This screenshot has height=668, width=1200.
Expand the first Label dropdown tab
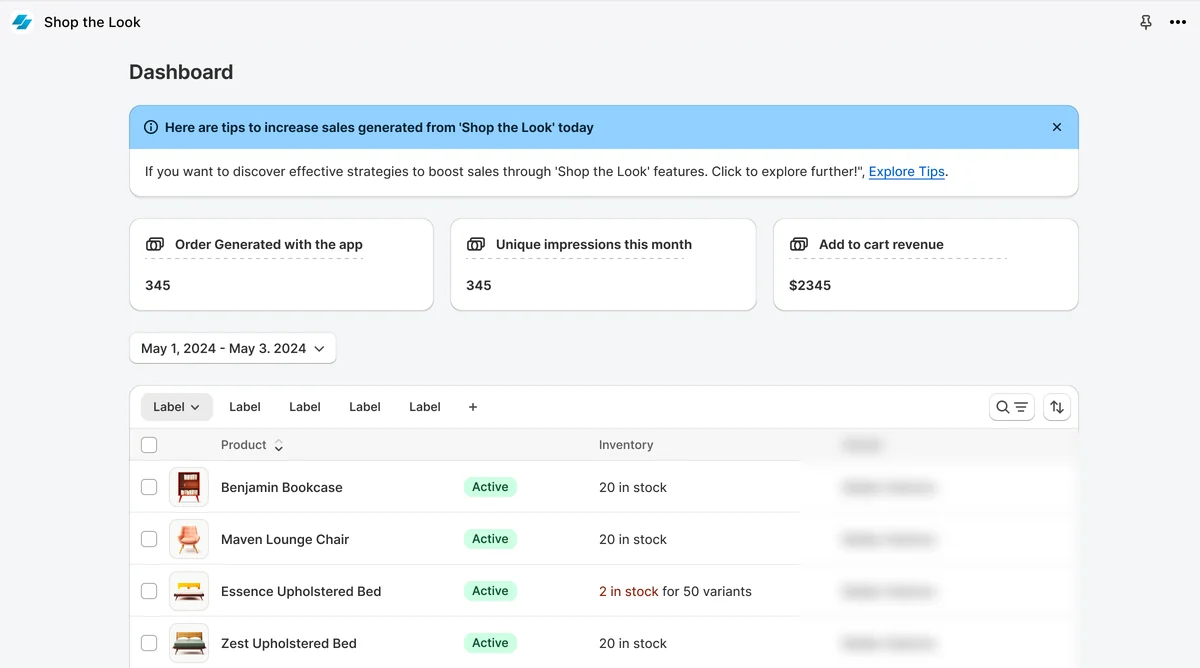pyautogui.click(x=177, y=407)
